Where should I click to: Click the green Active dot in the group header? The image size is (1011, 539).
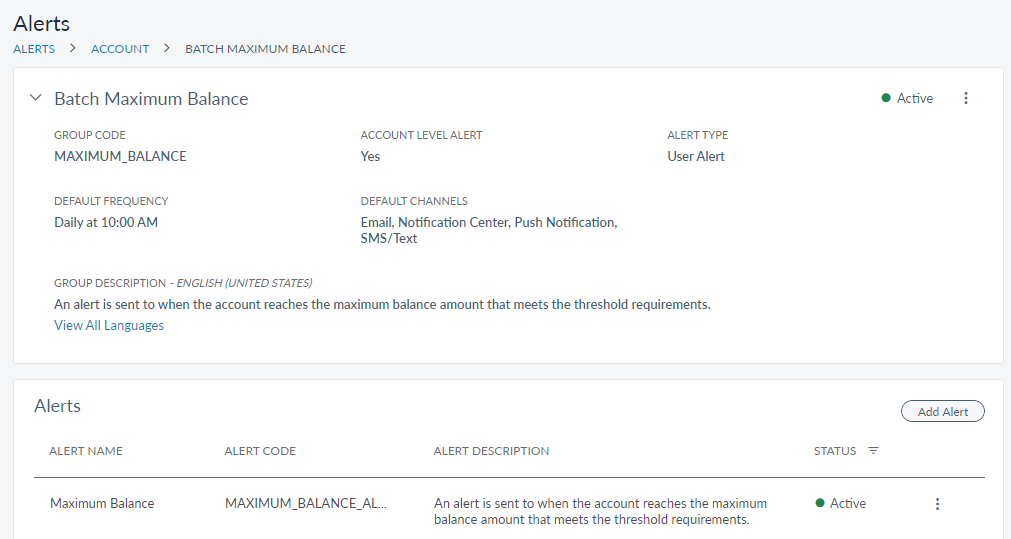[x=886, y=98]
